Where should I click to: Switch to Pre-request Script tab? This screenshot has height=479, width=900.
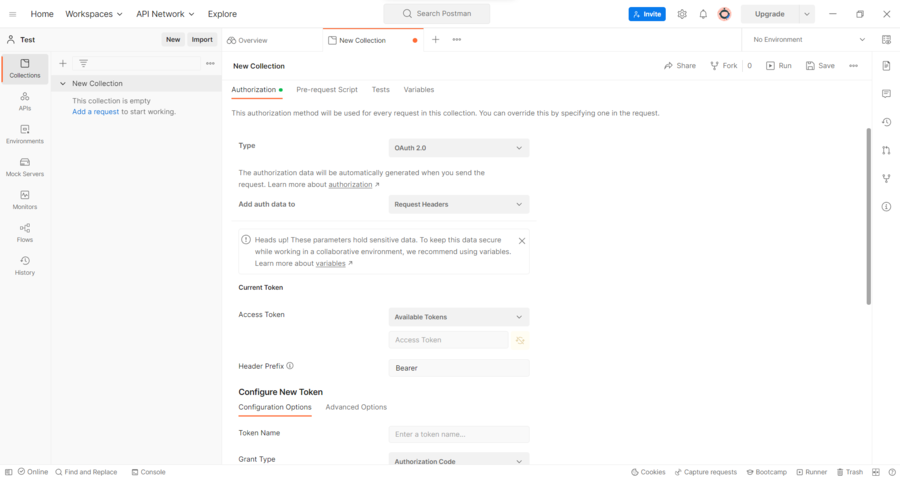[327, 89]
